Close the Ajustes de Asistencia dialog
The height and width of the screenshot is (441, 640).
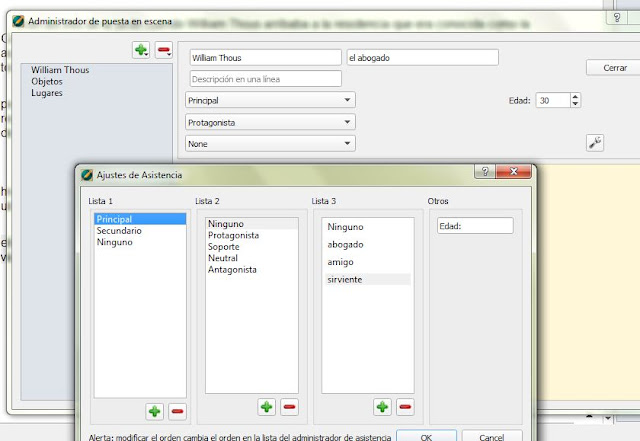coord(513,172)
